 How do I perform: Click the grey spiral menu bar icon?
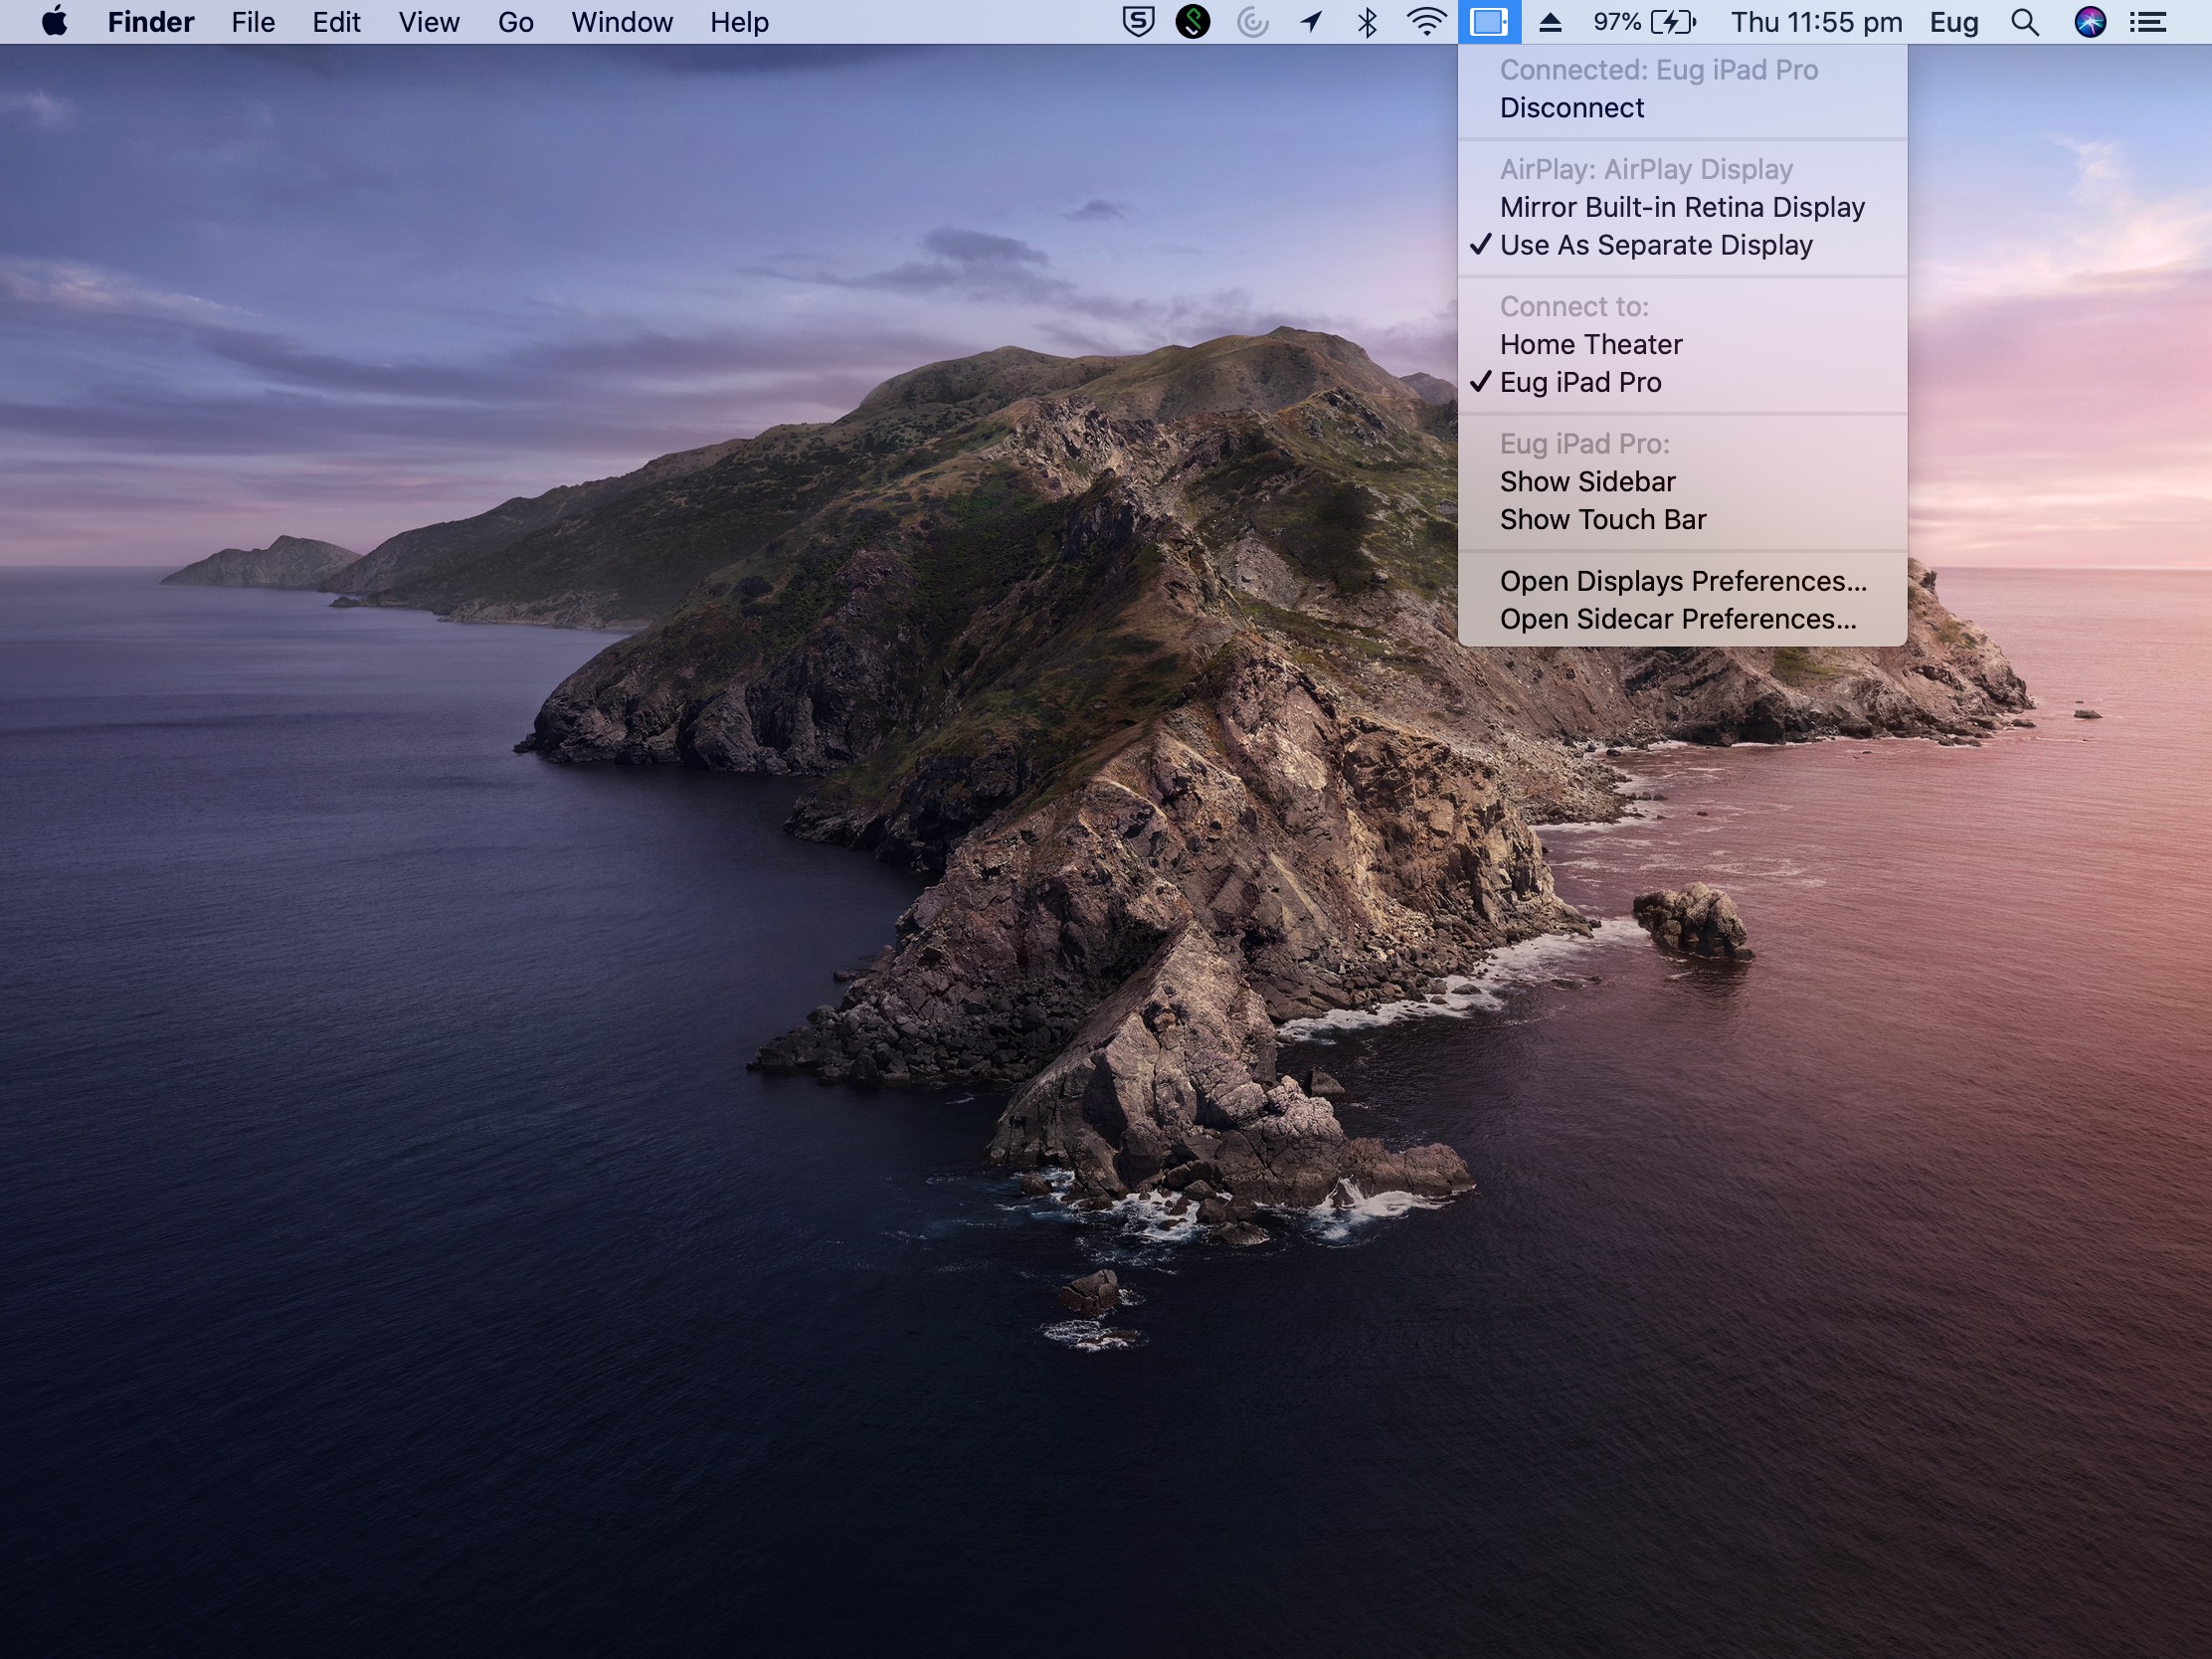(1252, 22)
